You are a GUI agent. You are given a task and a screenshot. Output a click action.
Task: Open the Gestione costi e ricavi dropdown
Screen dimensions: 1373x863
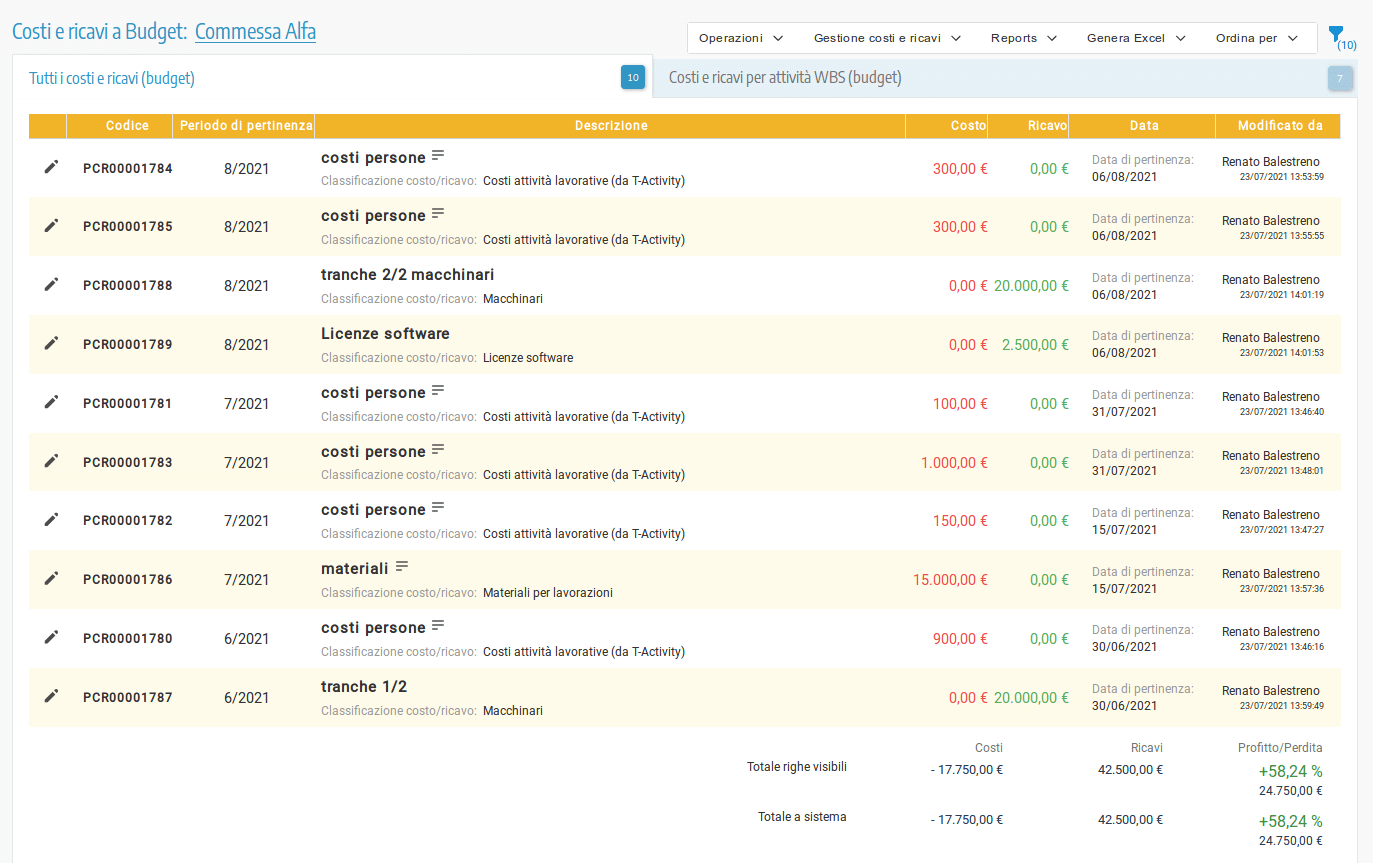pyautogui.click(x=887, y=38)
